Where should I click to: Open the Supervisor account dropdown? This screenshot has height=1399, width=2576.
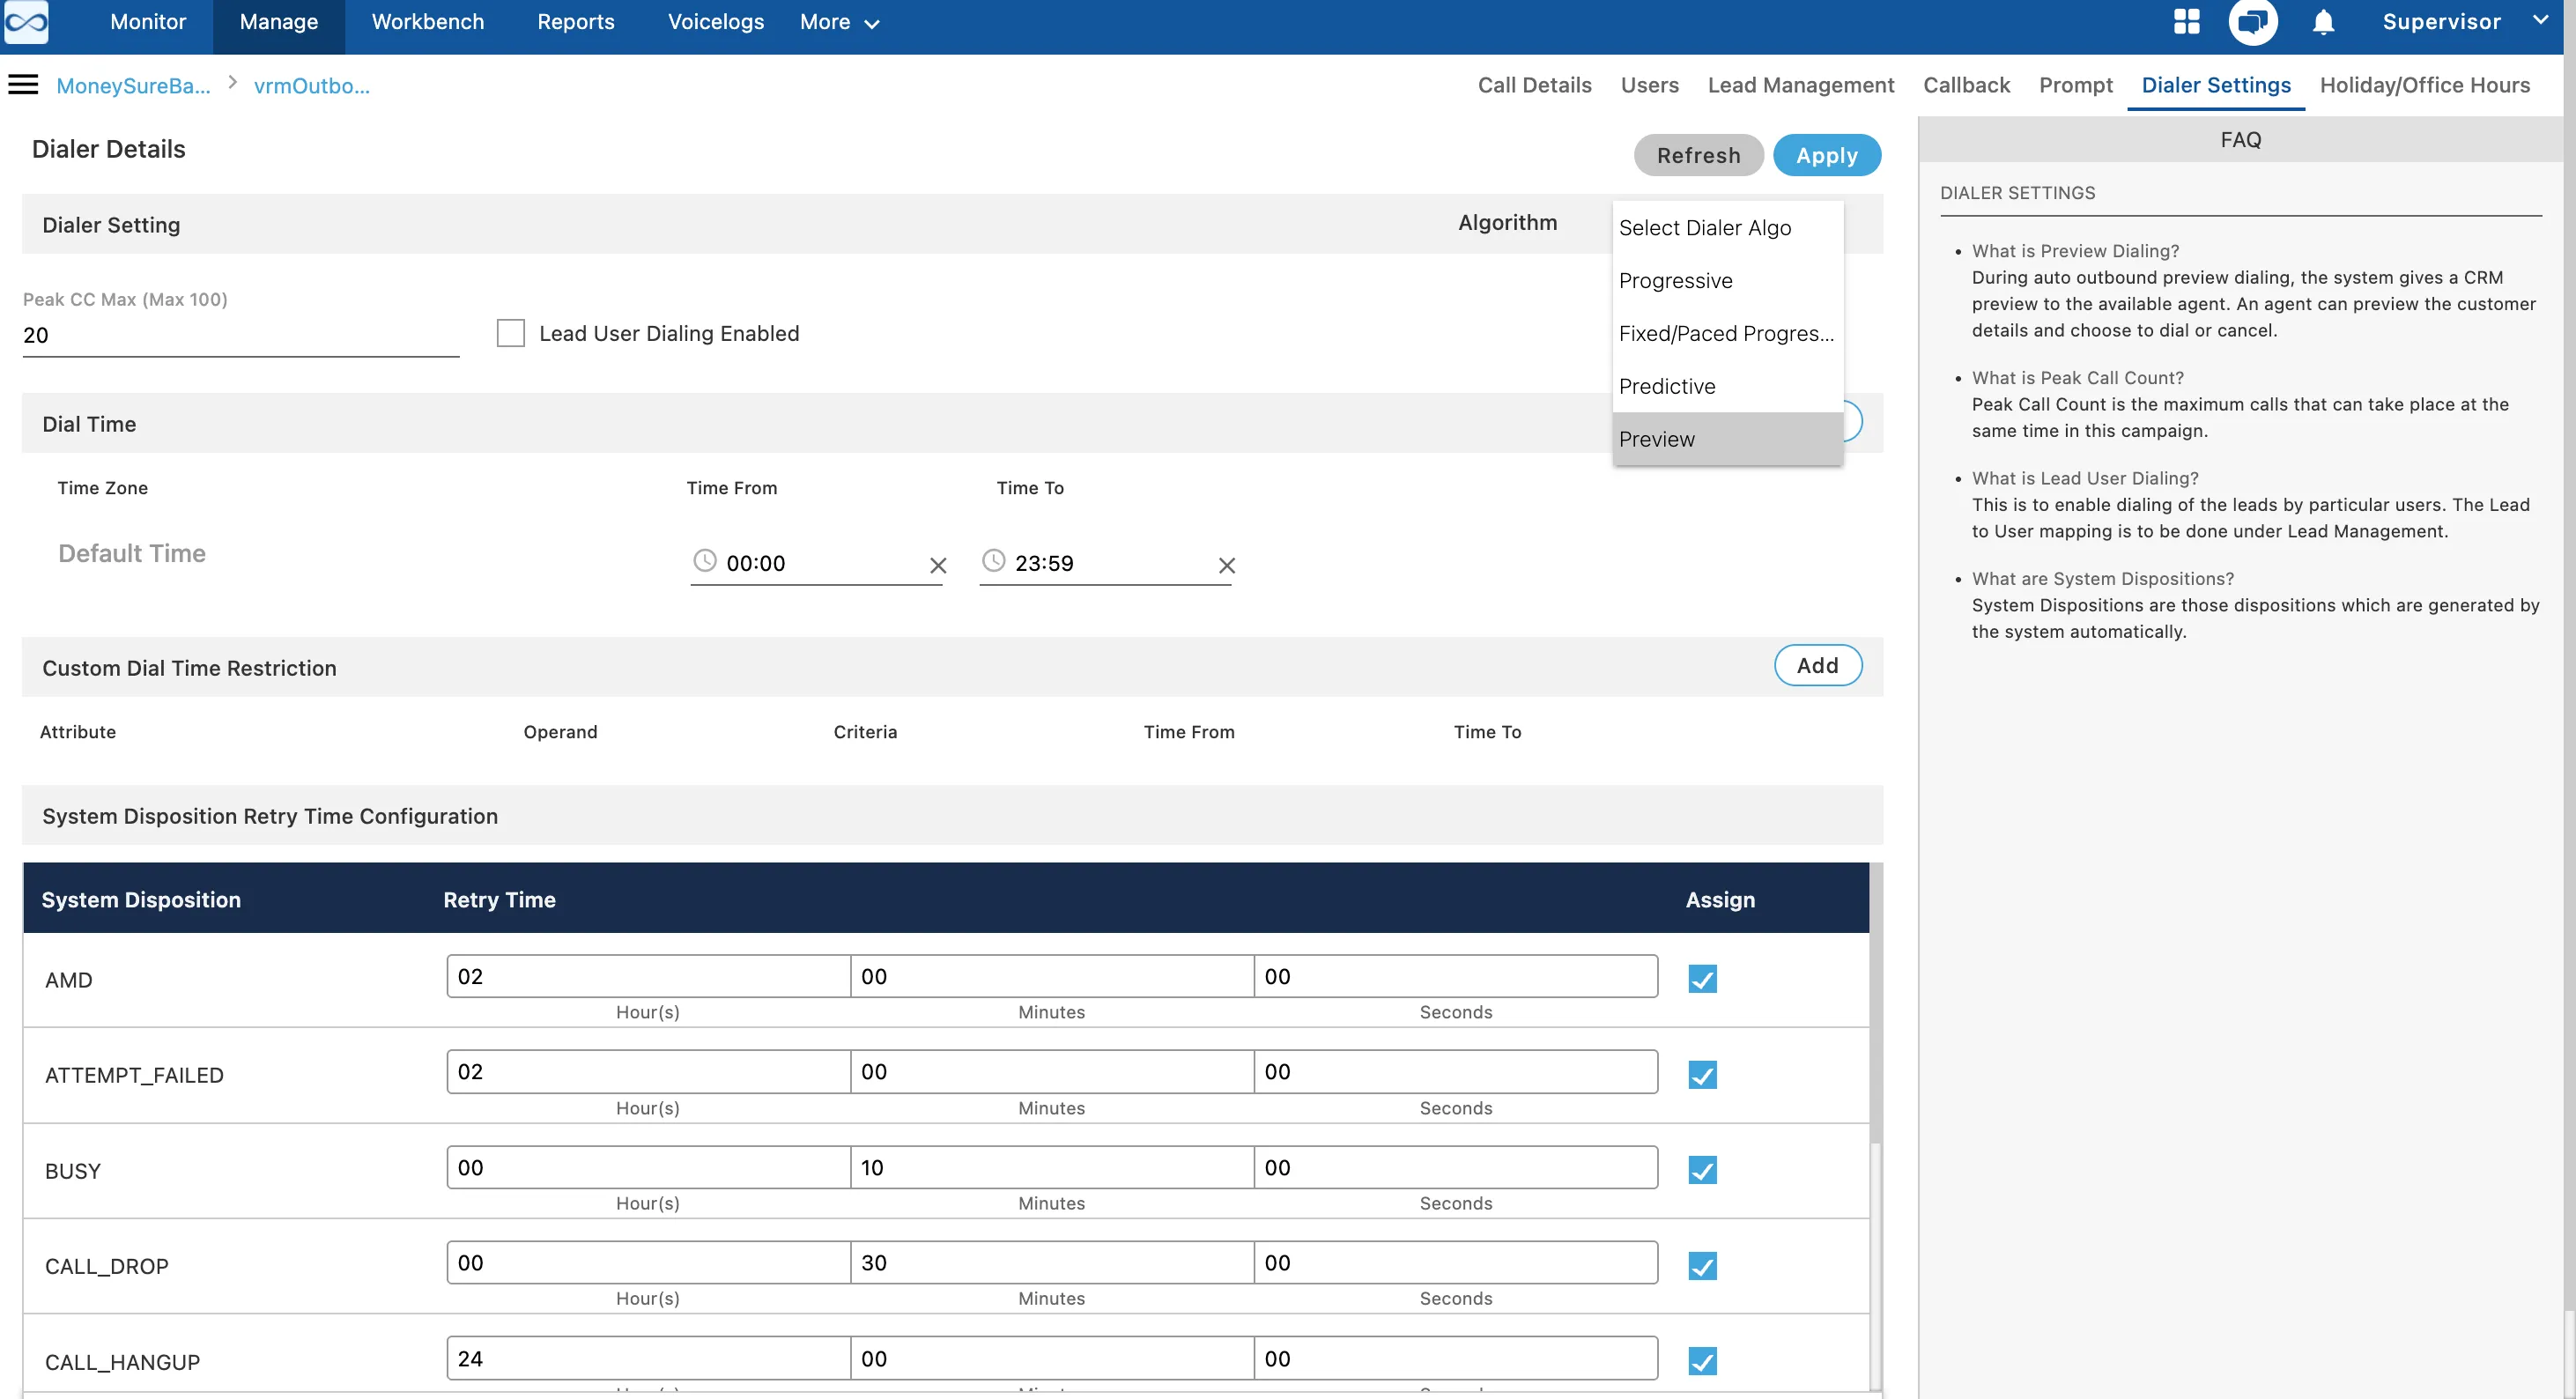click(x=2463, y=22)
